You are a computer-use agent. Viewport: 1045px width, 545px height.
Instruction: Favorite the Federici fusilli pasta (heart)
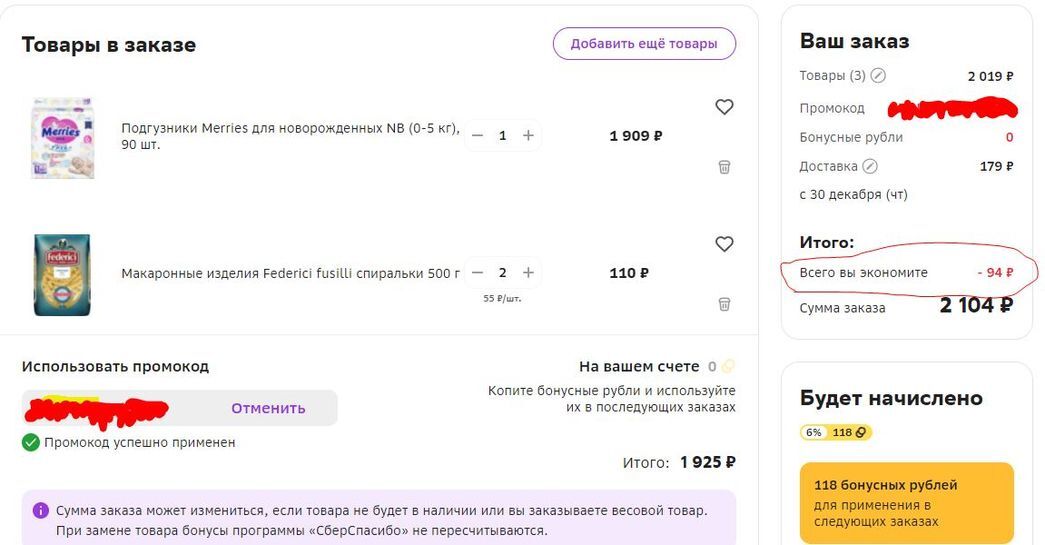[x=724, y=244]
